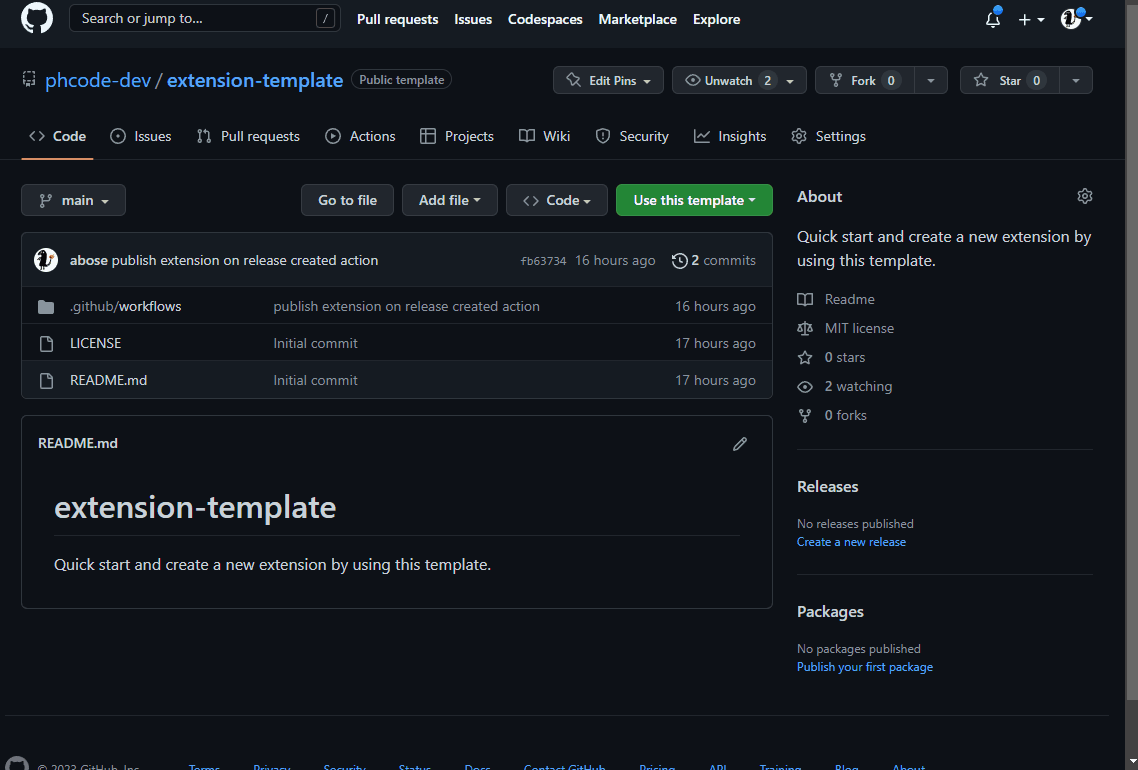Open the latest commit message link
1138x770 pixels.
pos(245,260)
